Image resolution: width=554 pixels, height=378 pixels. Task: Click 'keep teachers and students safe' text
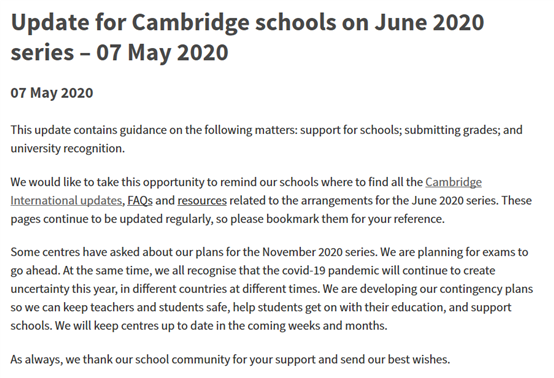pyautogui.click(x=146, y=307)
